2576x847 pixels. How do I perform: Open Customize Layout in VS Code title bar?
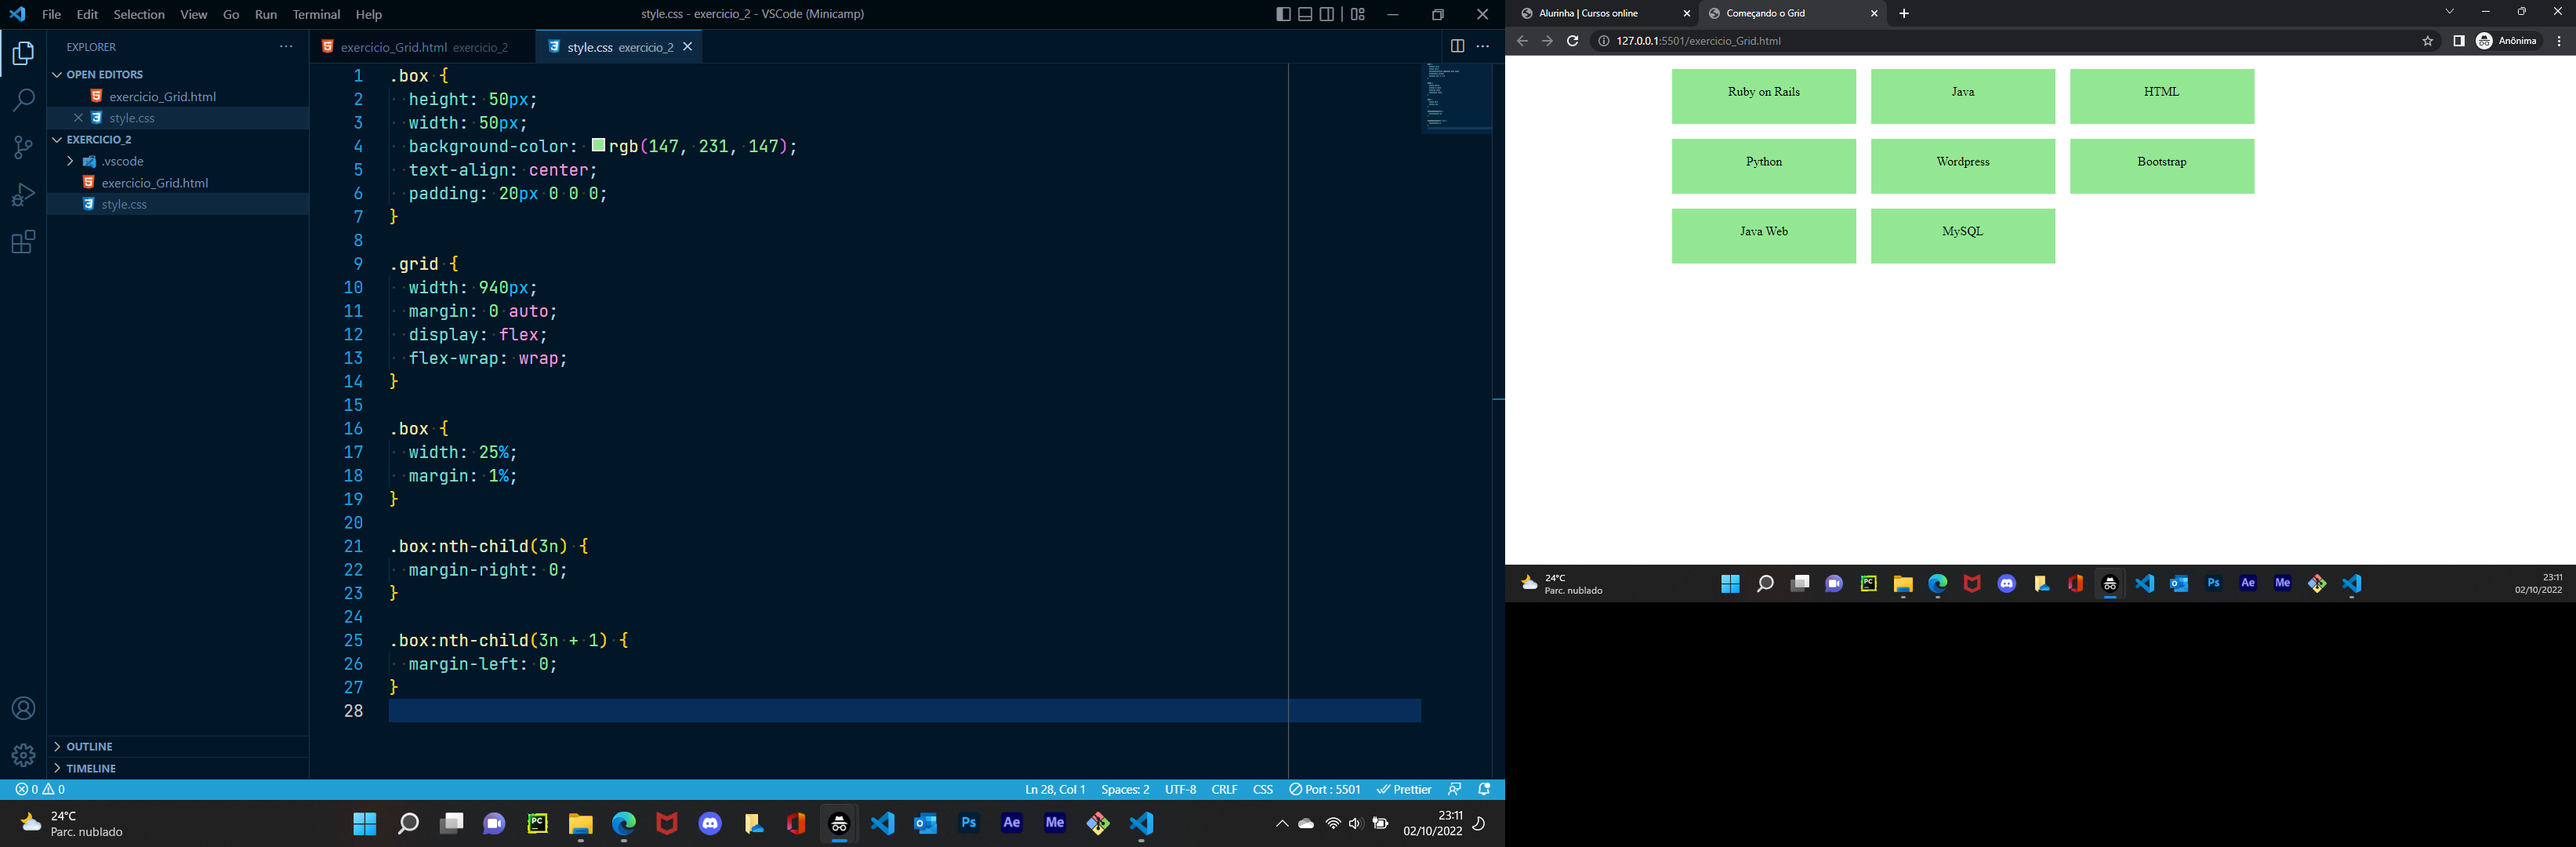(x=1357, y=14)
